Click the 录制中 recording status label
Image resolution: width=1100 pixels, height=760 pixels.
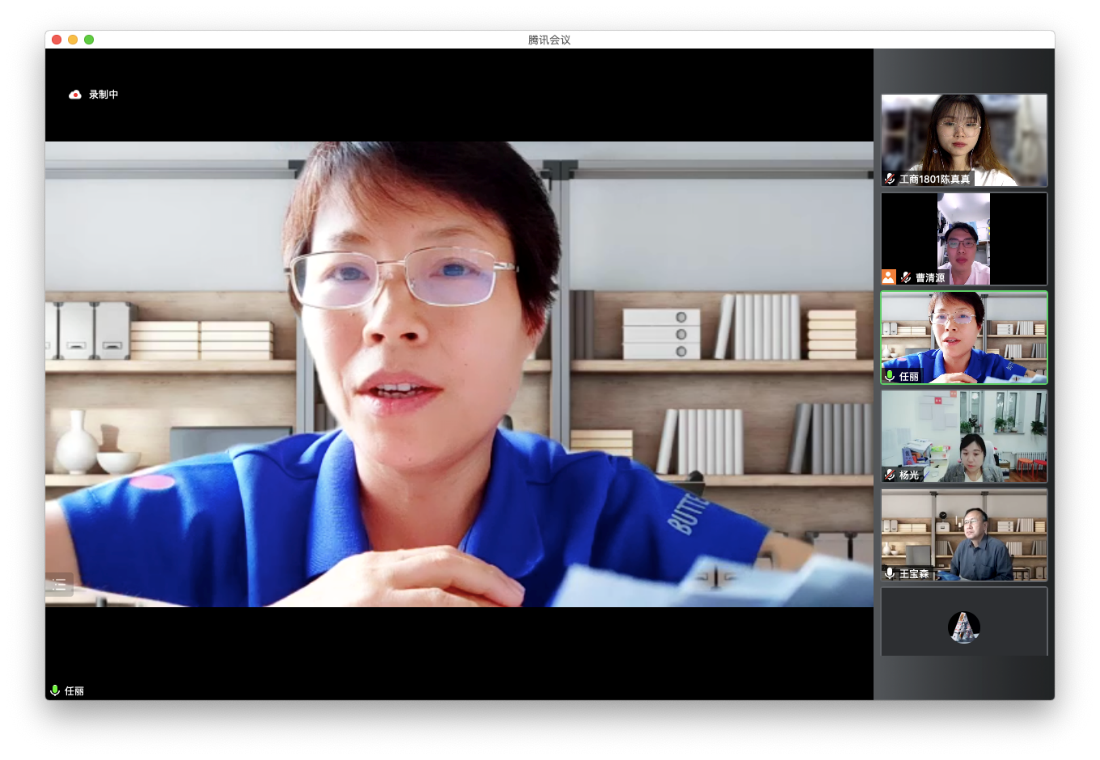click(x=104, y=95)
